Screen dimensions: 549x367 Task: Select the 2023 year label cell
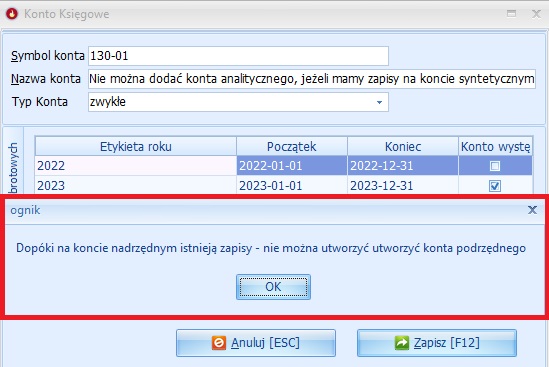pyautogui.click(x=136, y=185)
